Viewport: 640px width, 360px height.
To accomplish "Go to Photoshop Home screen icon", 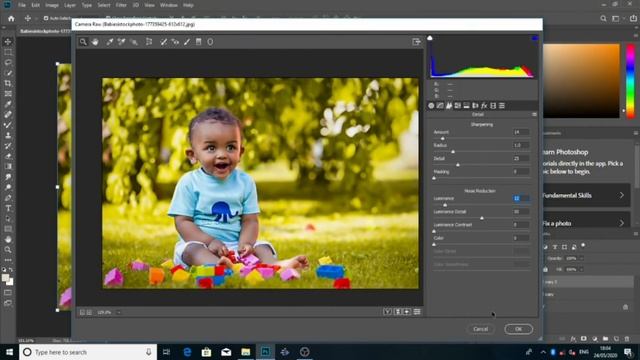I will pos(11,18).
